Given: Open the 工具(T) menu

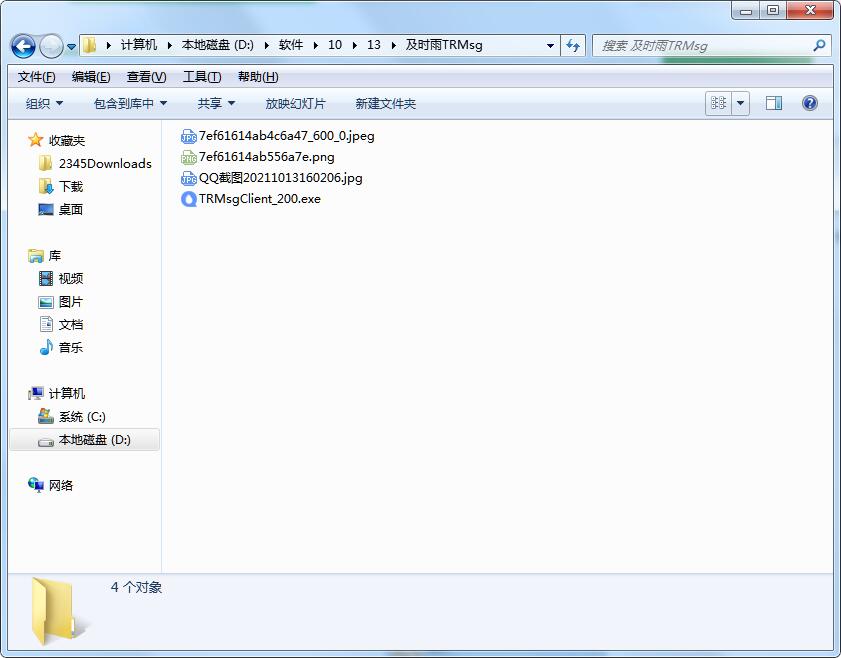Looking at the screenshot, I should point(202,77).
